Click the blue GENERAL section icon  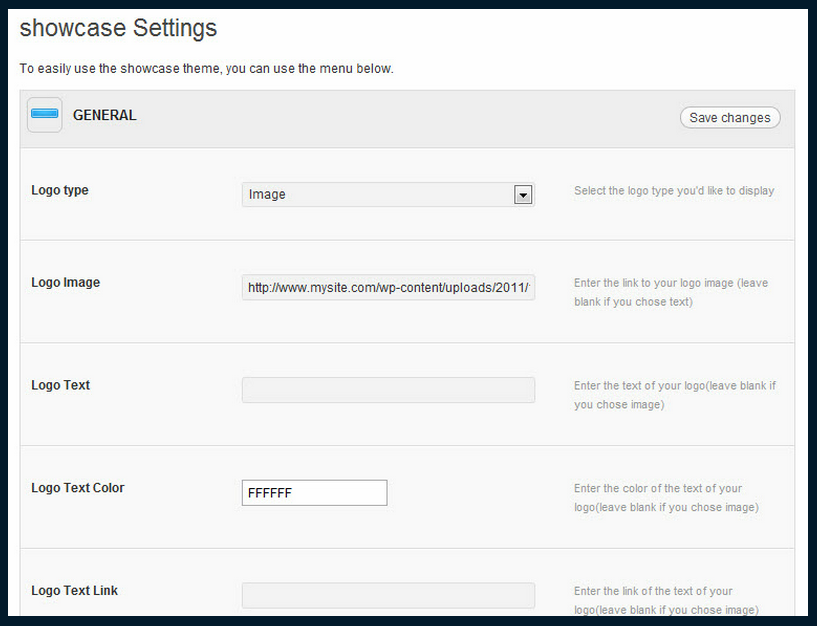(45, 115)
